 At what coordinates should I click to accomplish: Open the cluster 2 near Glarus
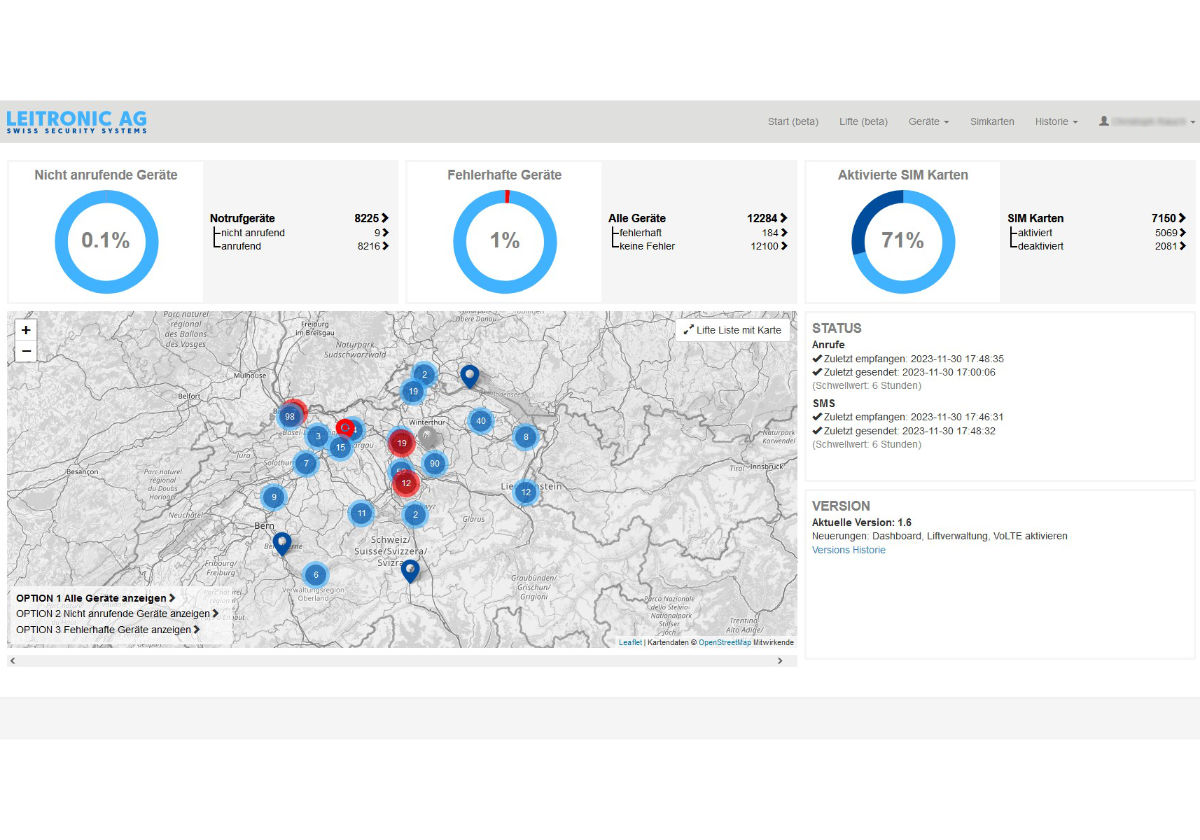[x=415, y=515]
